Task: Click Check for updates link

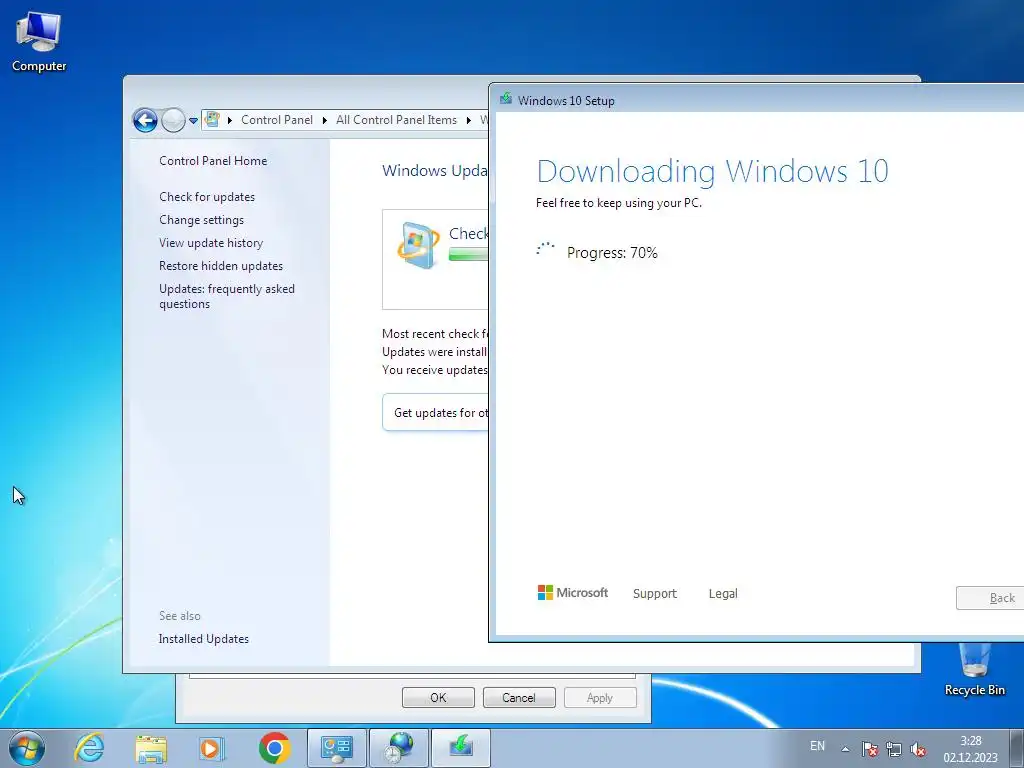Action: (207, 197)
